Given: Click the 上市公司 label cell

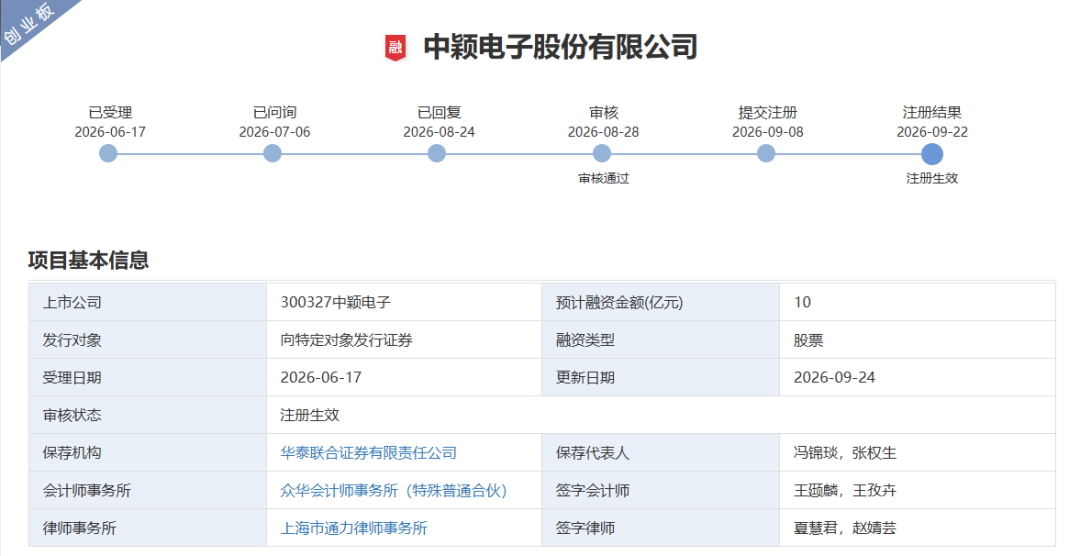Looking at the screenshot, I should pos(147,302).
